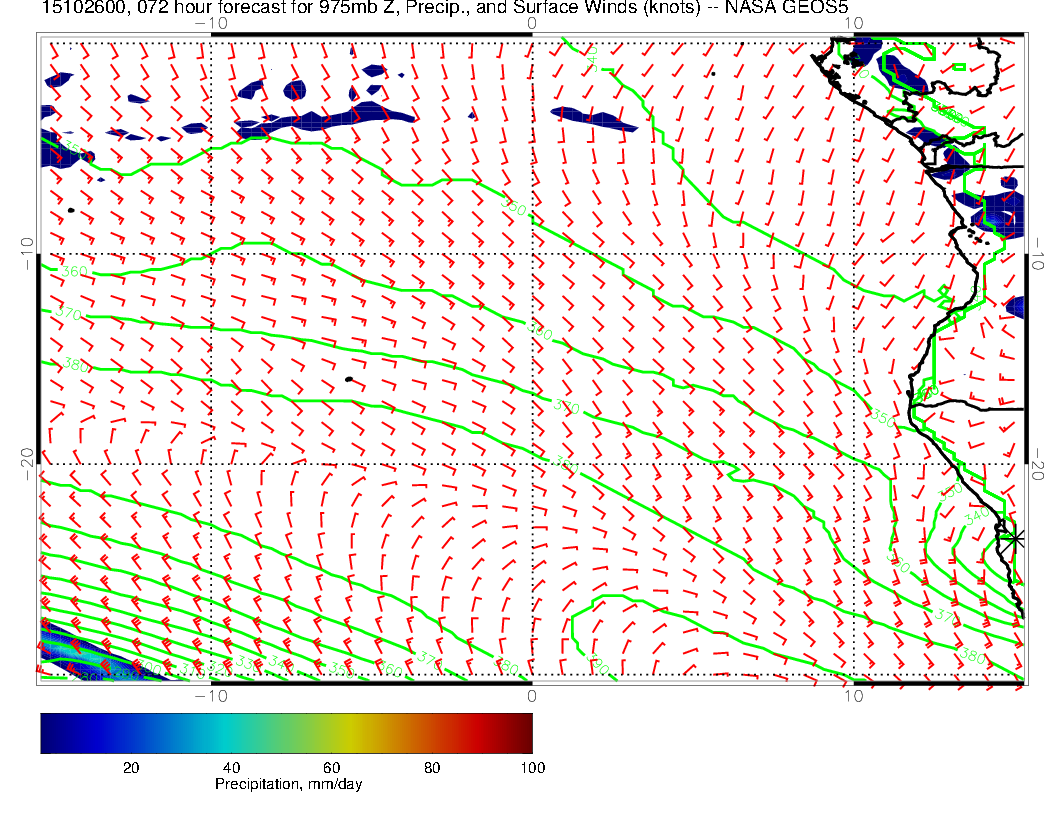Image resolution: width=1056 pixels, height=816 pixels.
Task: Pick the dark red end of the colorbar
Action: (x=525, y=732)
